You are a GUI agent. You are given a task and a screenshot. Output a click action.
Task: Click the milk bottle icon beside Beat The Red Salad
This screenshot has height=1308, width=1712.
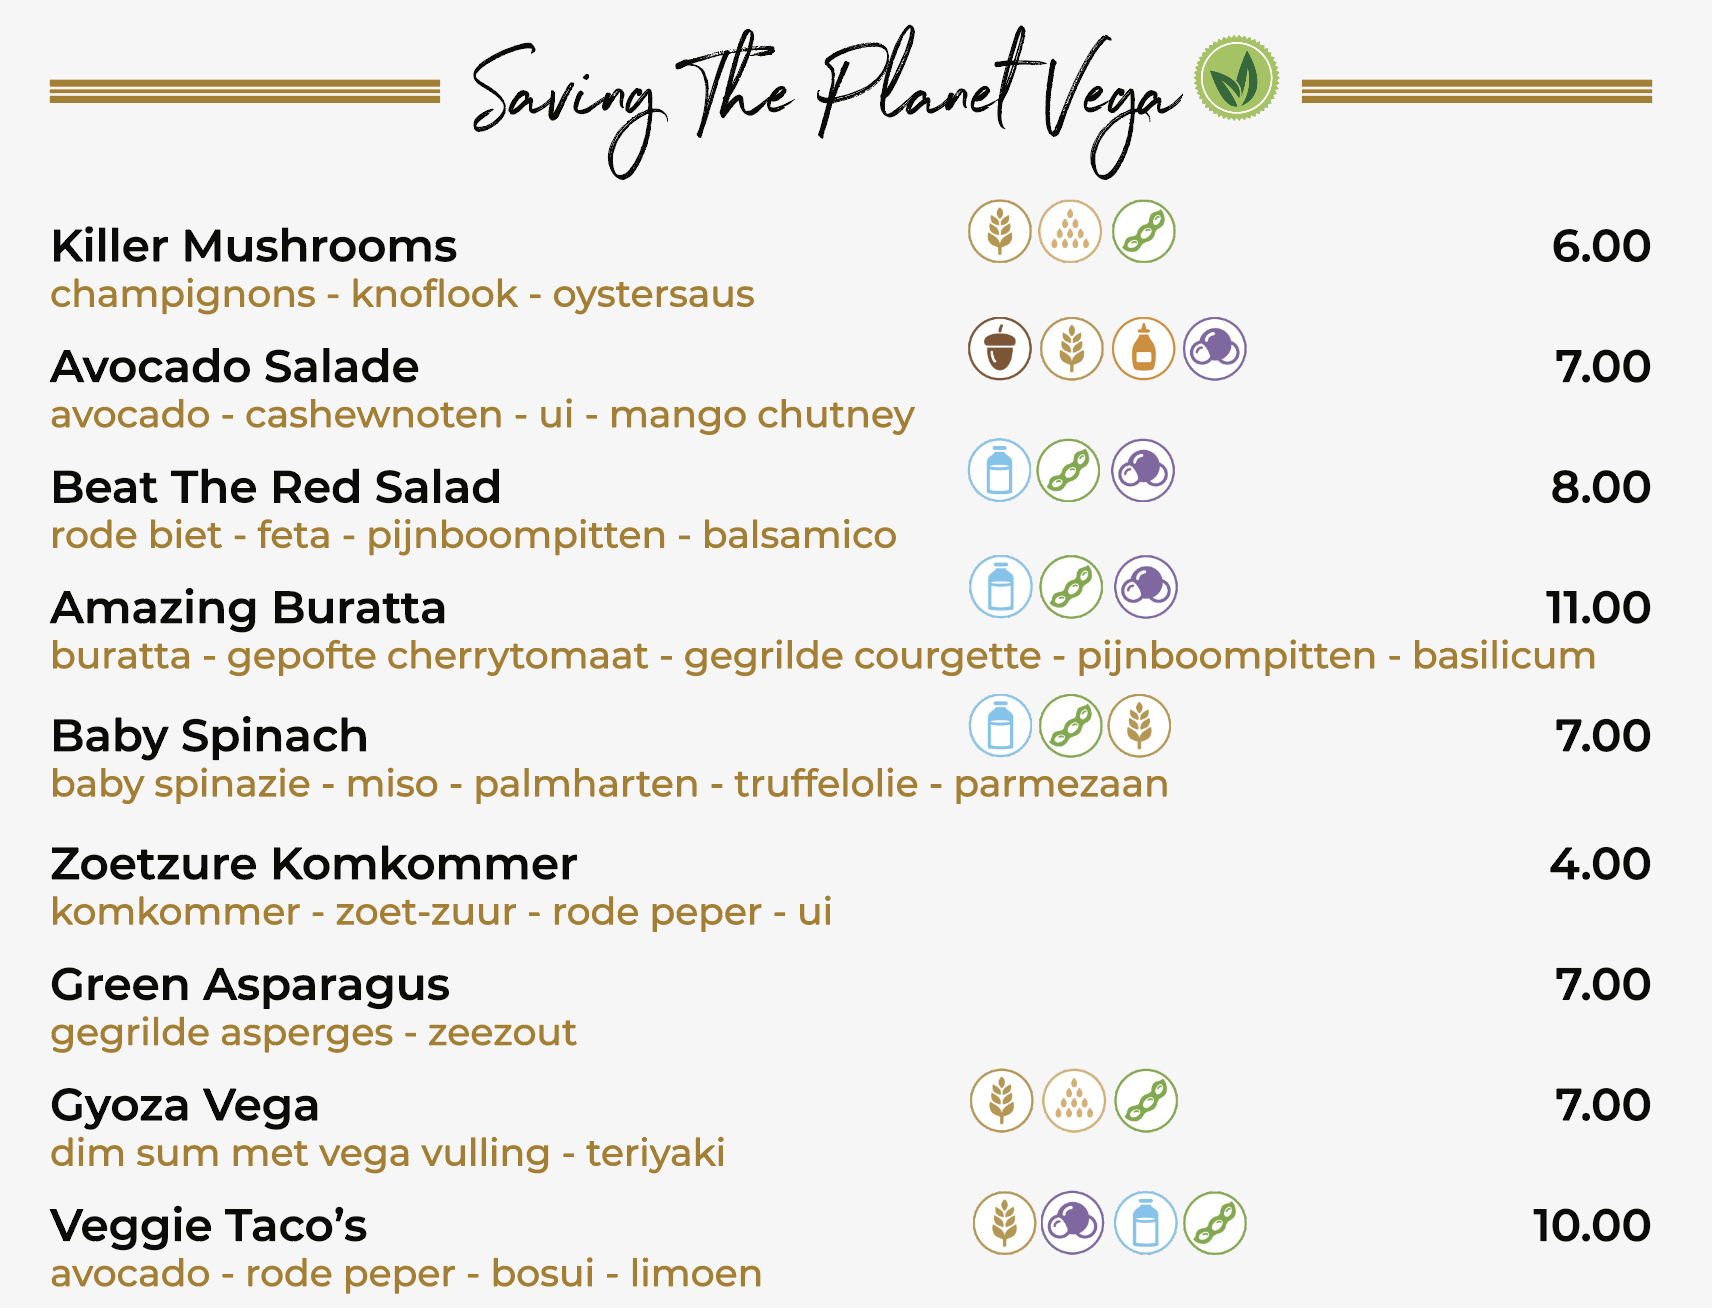click(x=999, y=470)
